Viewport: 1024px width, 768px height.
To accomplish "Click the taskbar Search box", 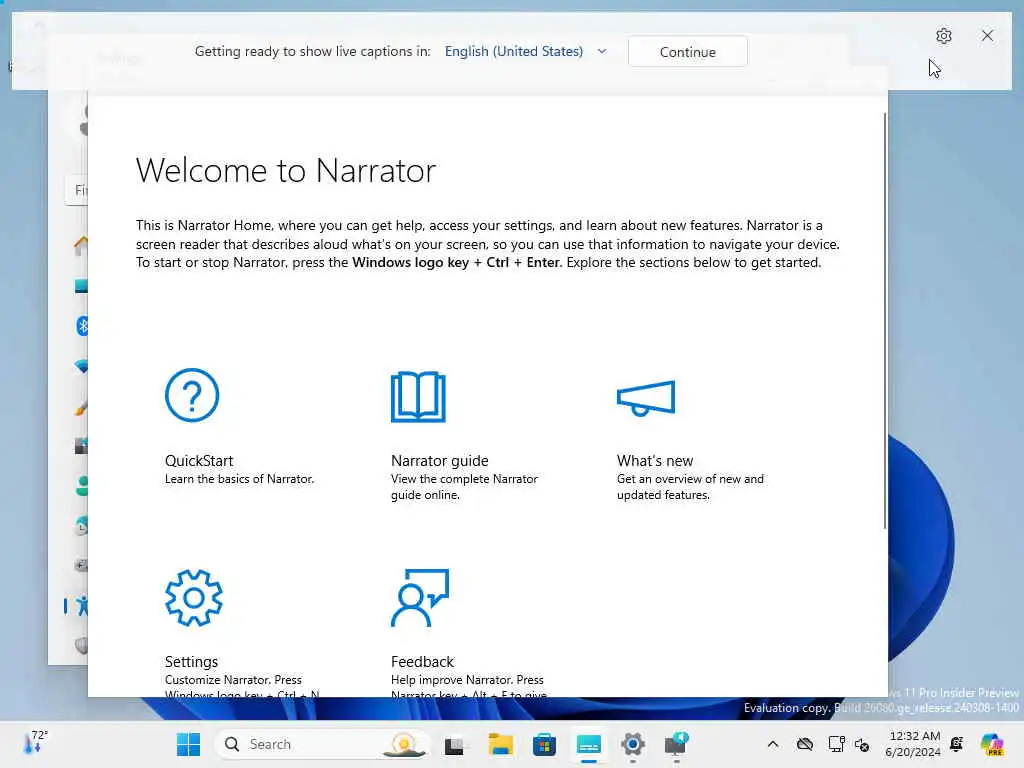I will coord(322,744).
